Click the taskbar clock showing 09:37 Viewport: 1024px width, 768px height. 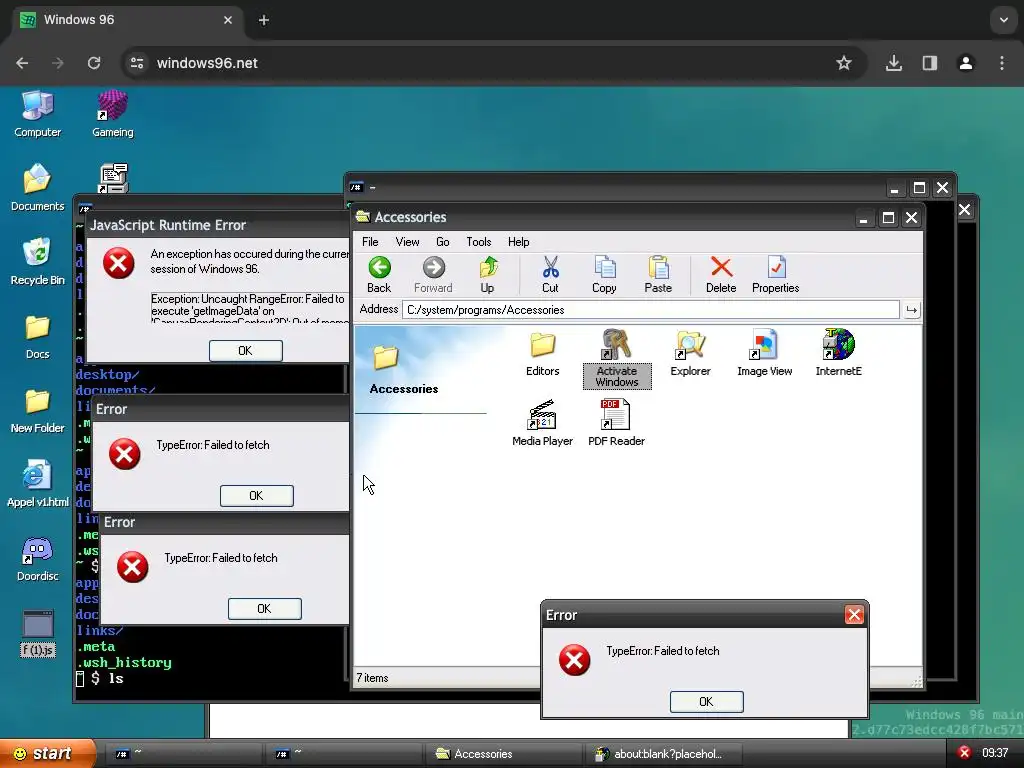tap(995, 753)
